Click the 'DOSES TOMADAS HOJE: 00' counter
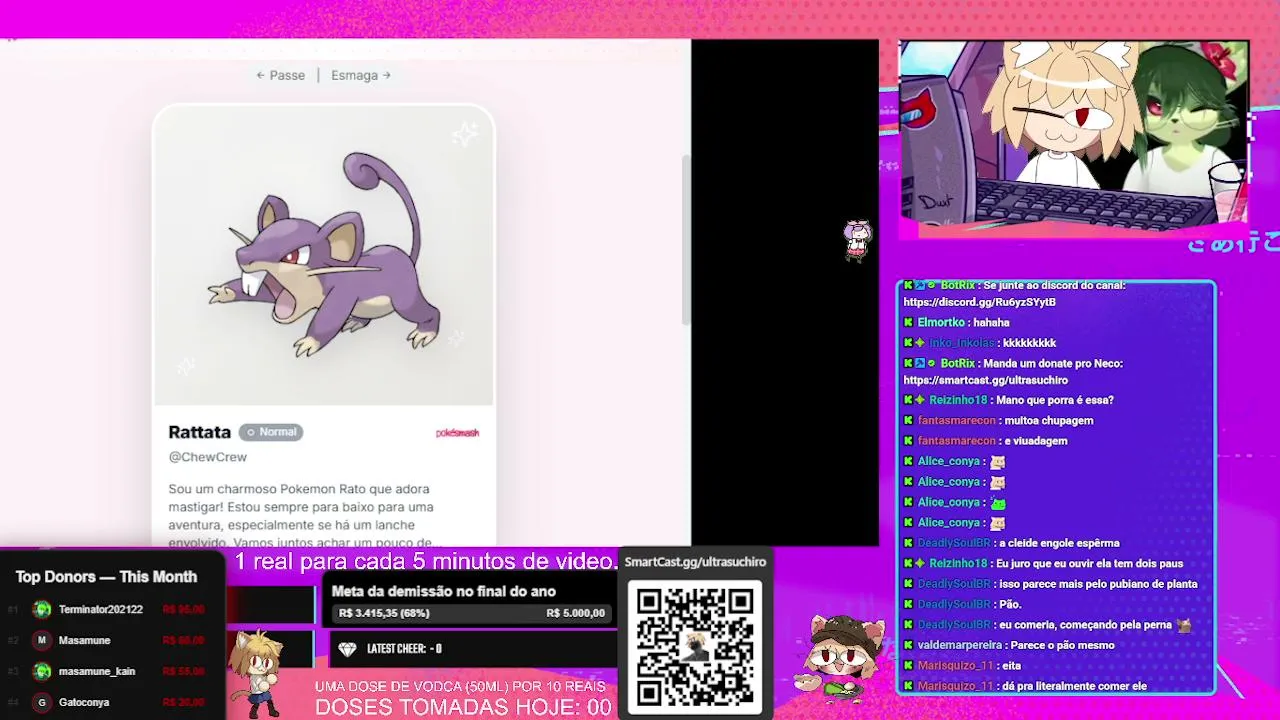This screenshot has width=1280, height=720. pos(463,707)
